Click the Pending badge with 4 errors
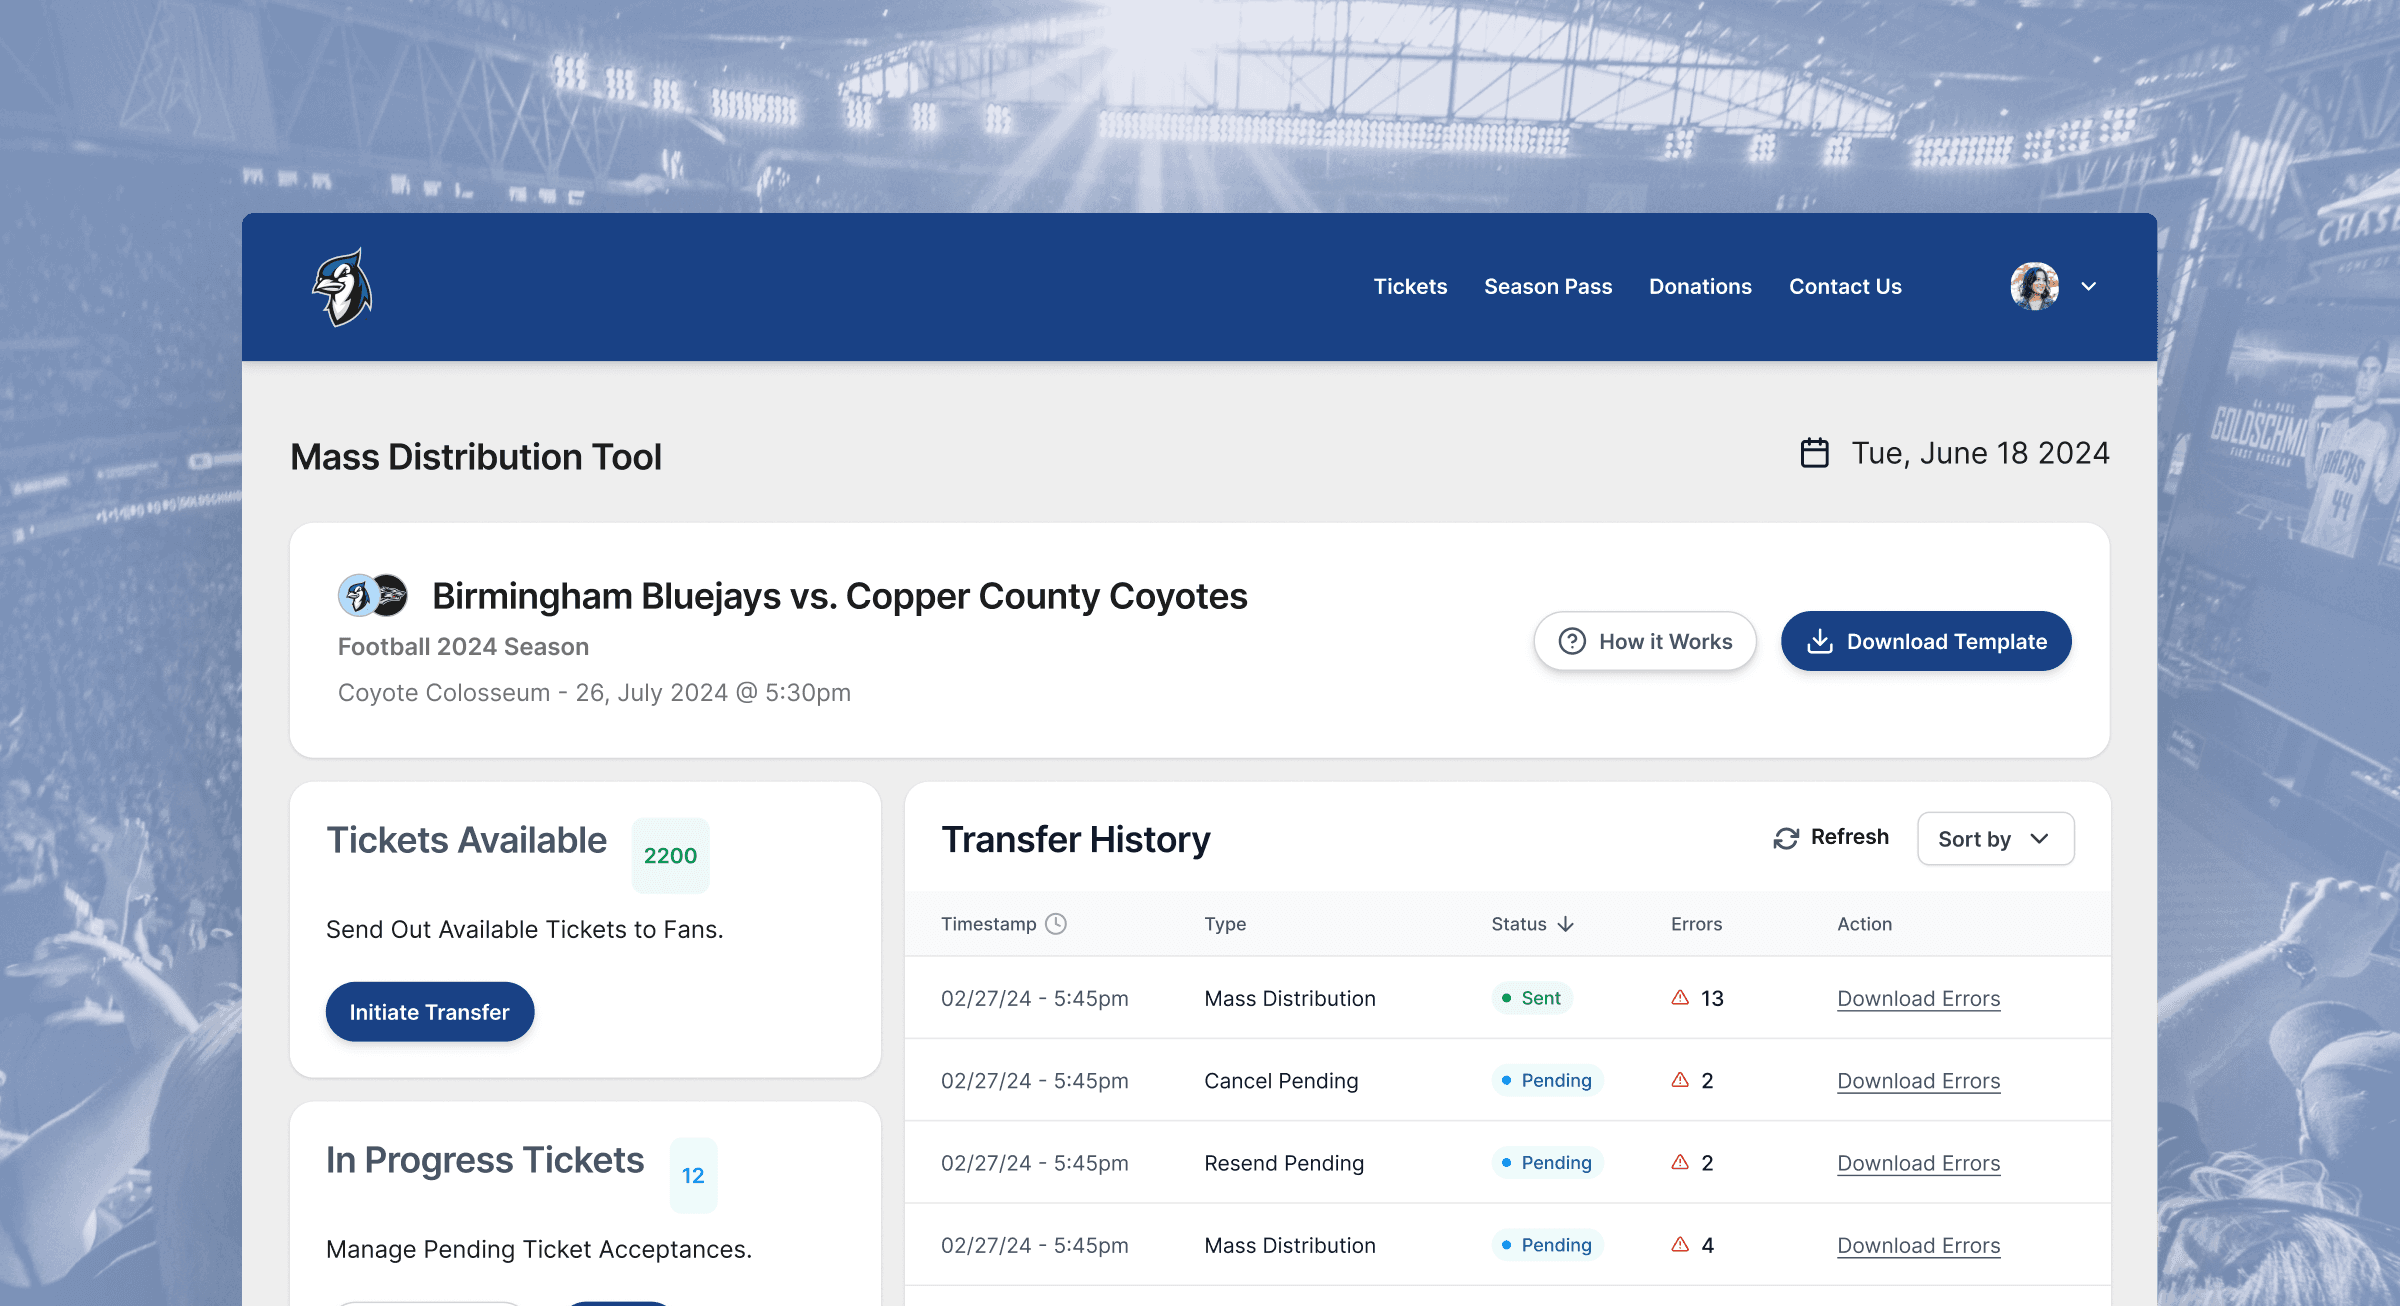 [1547, 1245]
